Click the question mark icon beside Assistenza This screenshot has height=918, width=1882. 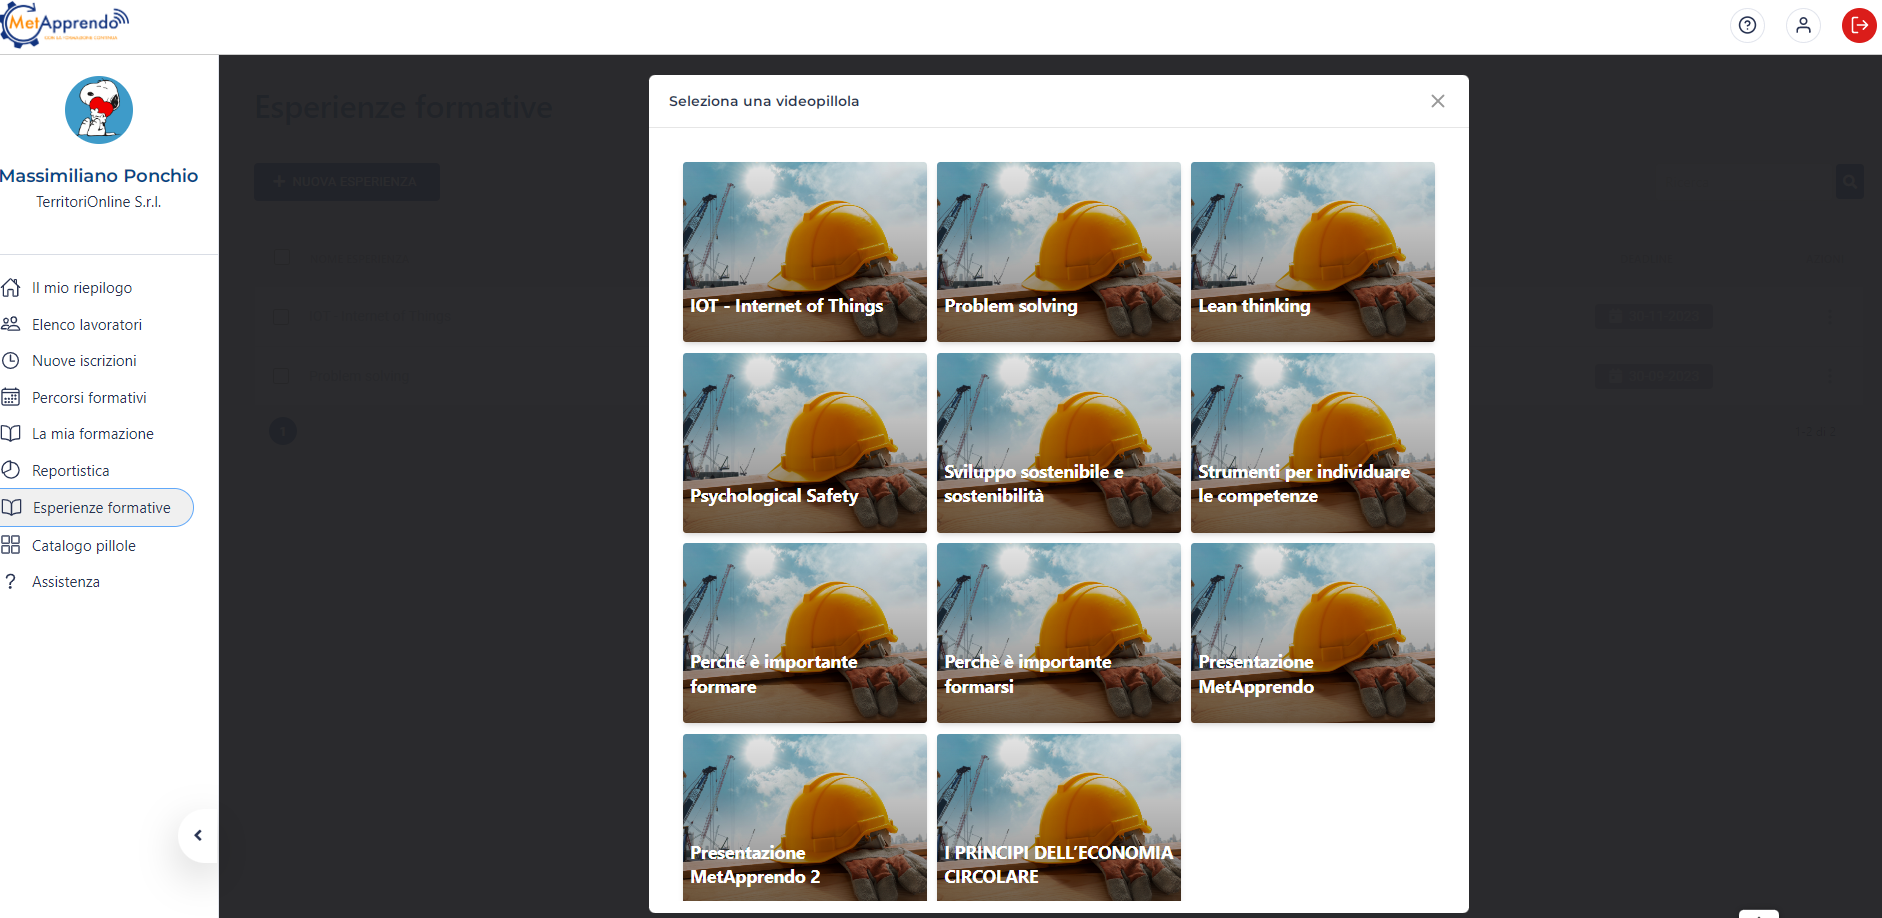point(11,581)
